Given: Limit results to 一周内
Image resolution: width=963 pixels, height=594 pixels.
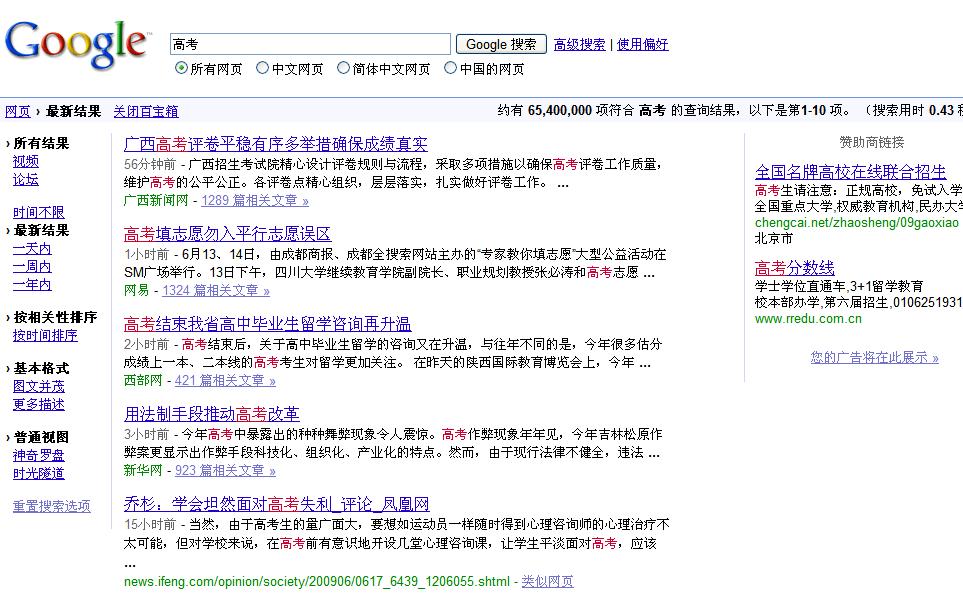Looking at the screenshot, I should coord(32,267).
